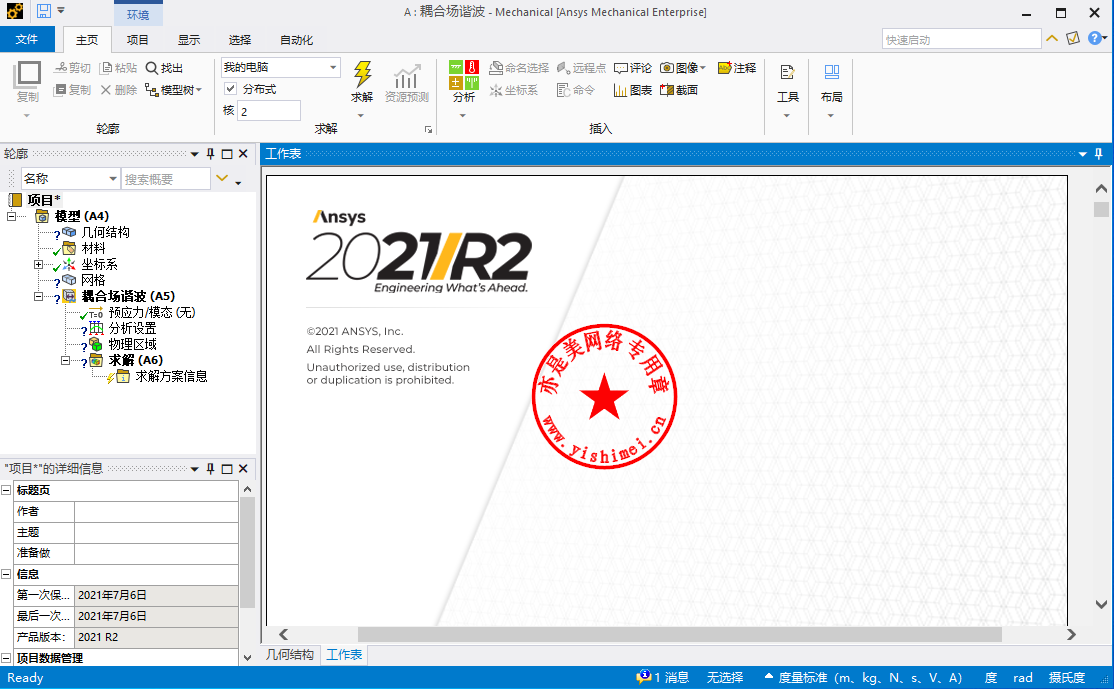Image resolution: width=1114 pixels, height=689 pixels.
Task: Collapse the 标题页 details section
Action: [6, 490]
